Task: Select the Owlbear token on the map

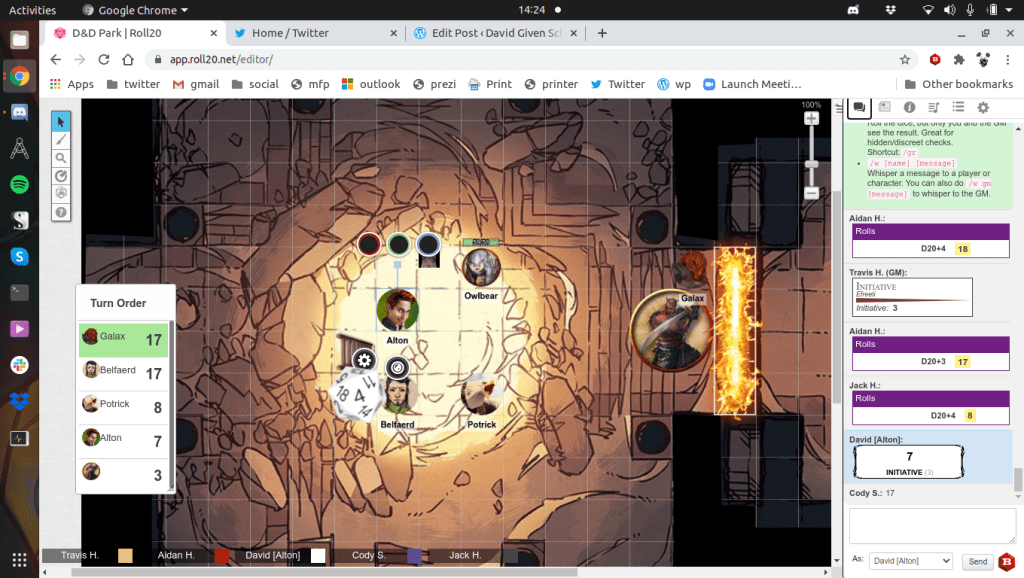Action: point(481,268)
